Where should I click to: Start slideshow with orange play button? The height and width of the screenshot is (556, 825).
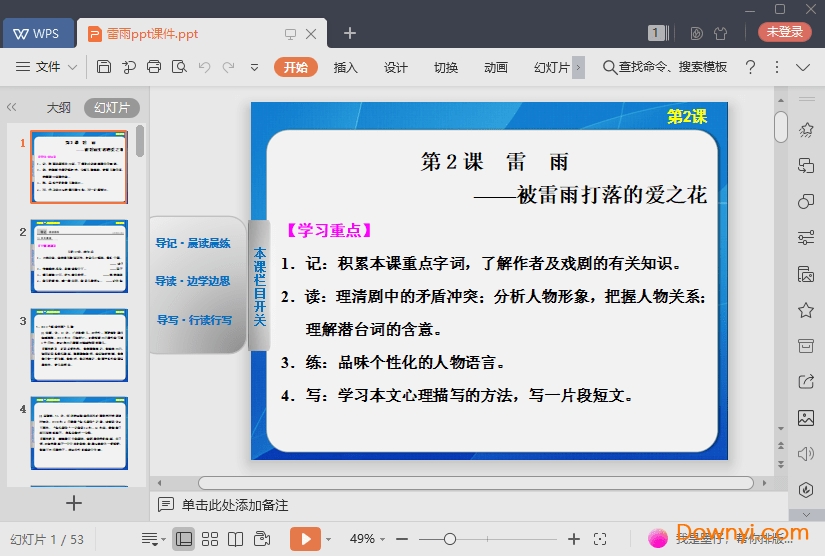tap(305, 539)
